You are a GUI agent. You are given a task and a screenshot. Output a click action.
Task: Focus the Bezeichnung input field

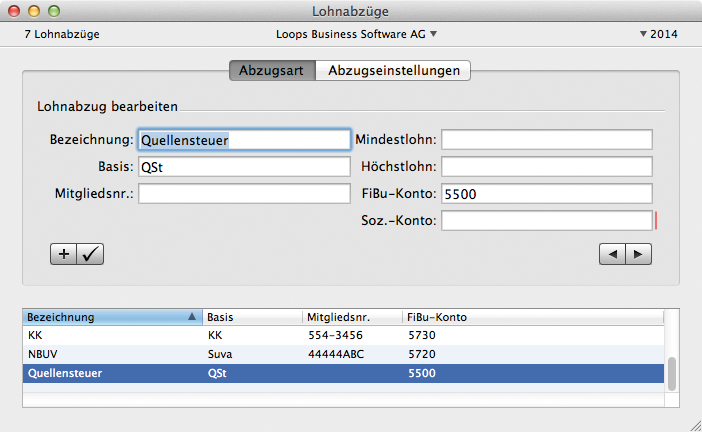click(x=243, y=140)
